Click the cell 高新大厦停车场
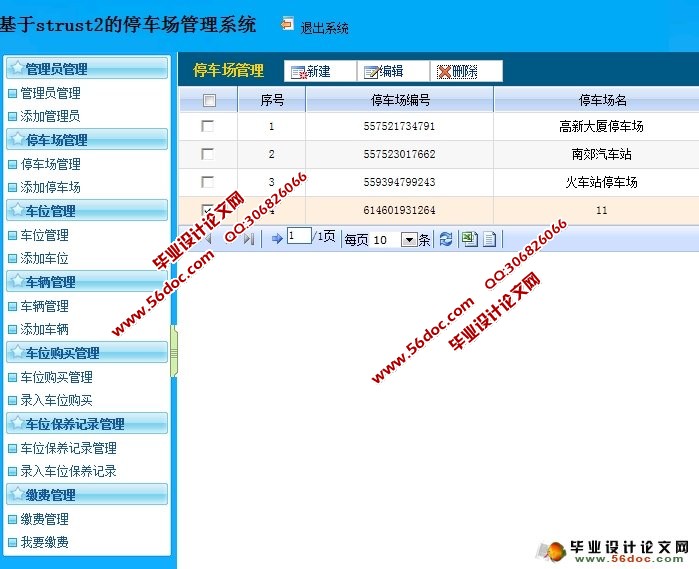 click(x=601, y=126)
